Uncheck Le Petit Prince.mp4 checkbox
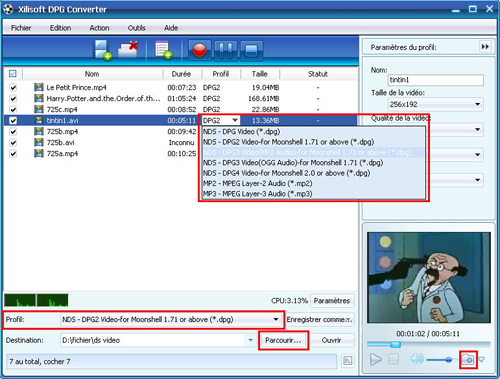This screenshot has height=379, width=500. click(13, 88)
